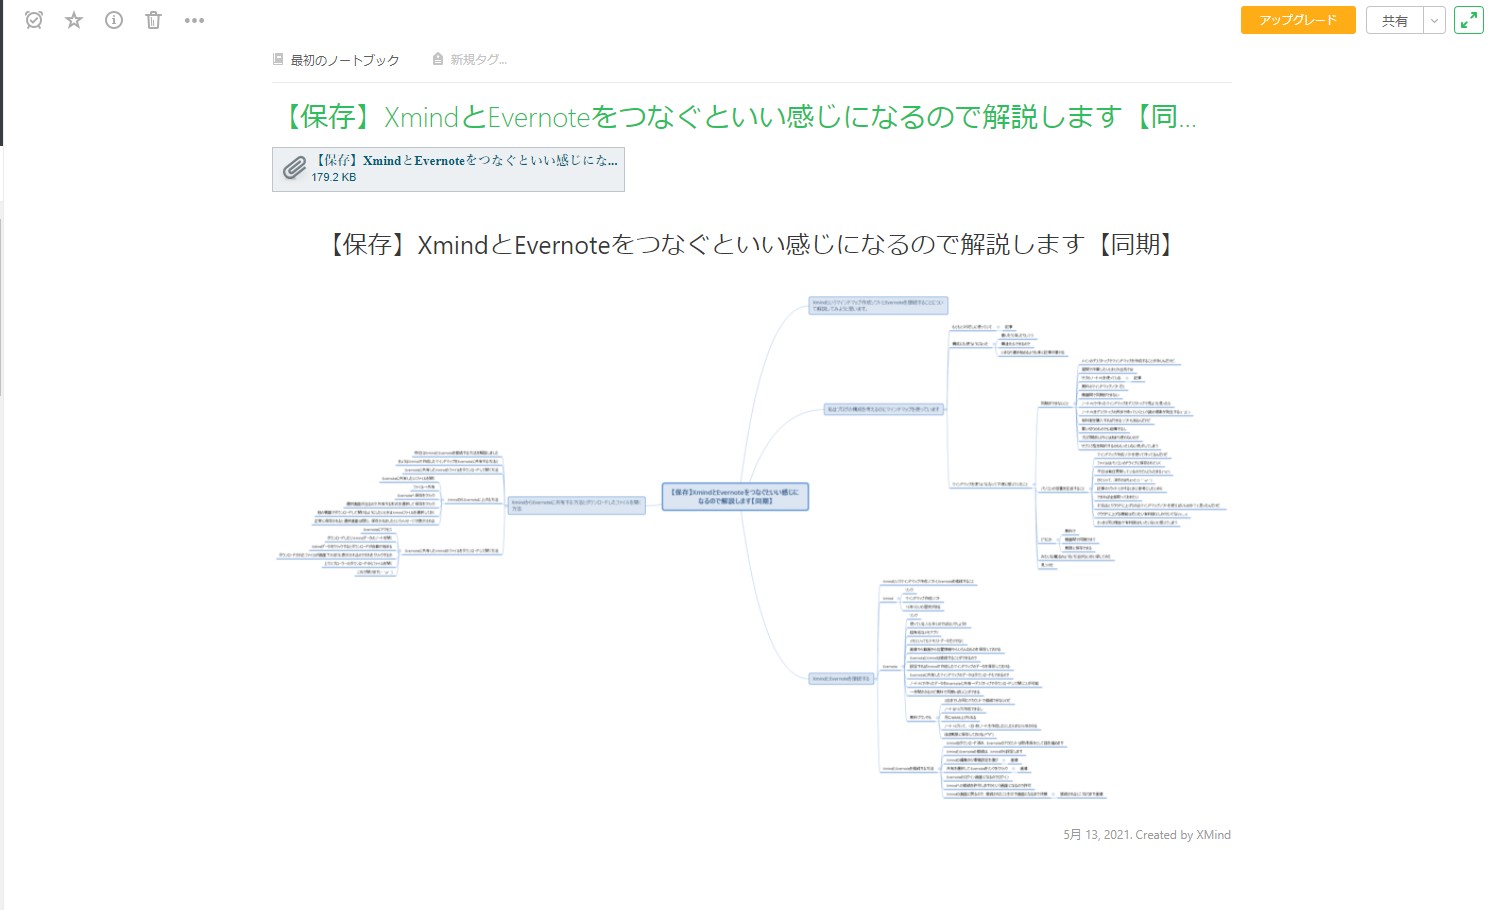Expand the dropdown arrow next to 共有
Screen dimensions: 1490x910
[x=1435, y=20]
